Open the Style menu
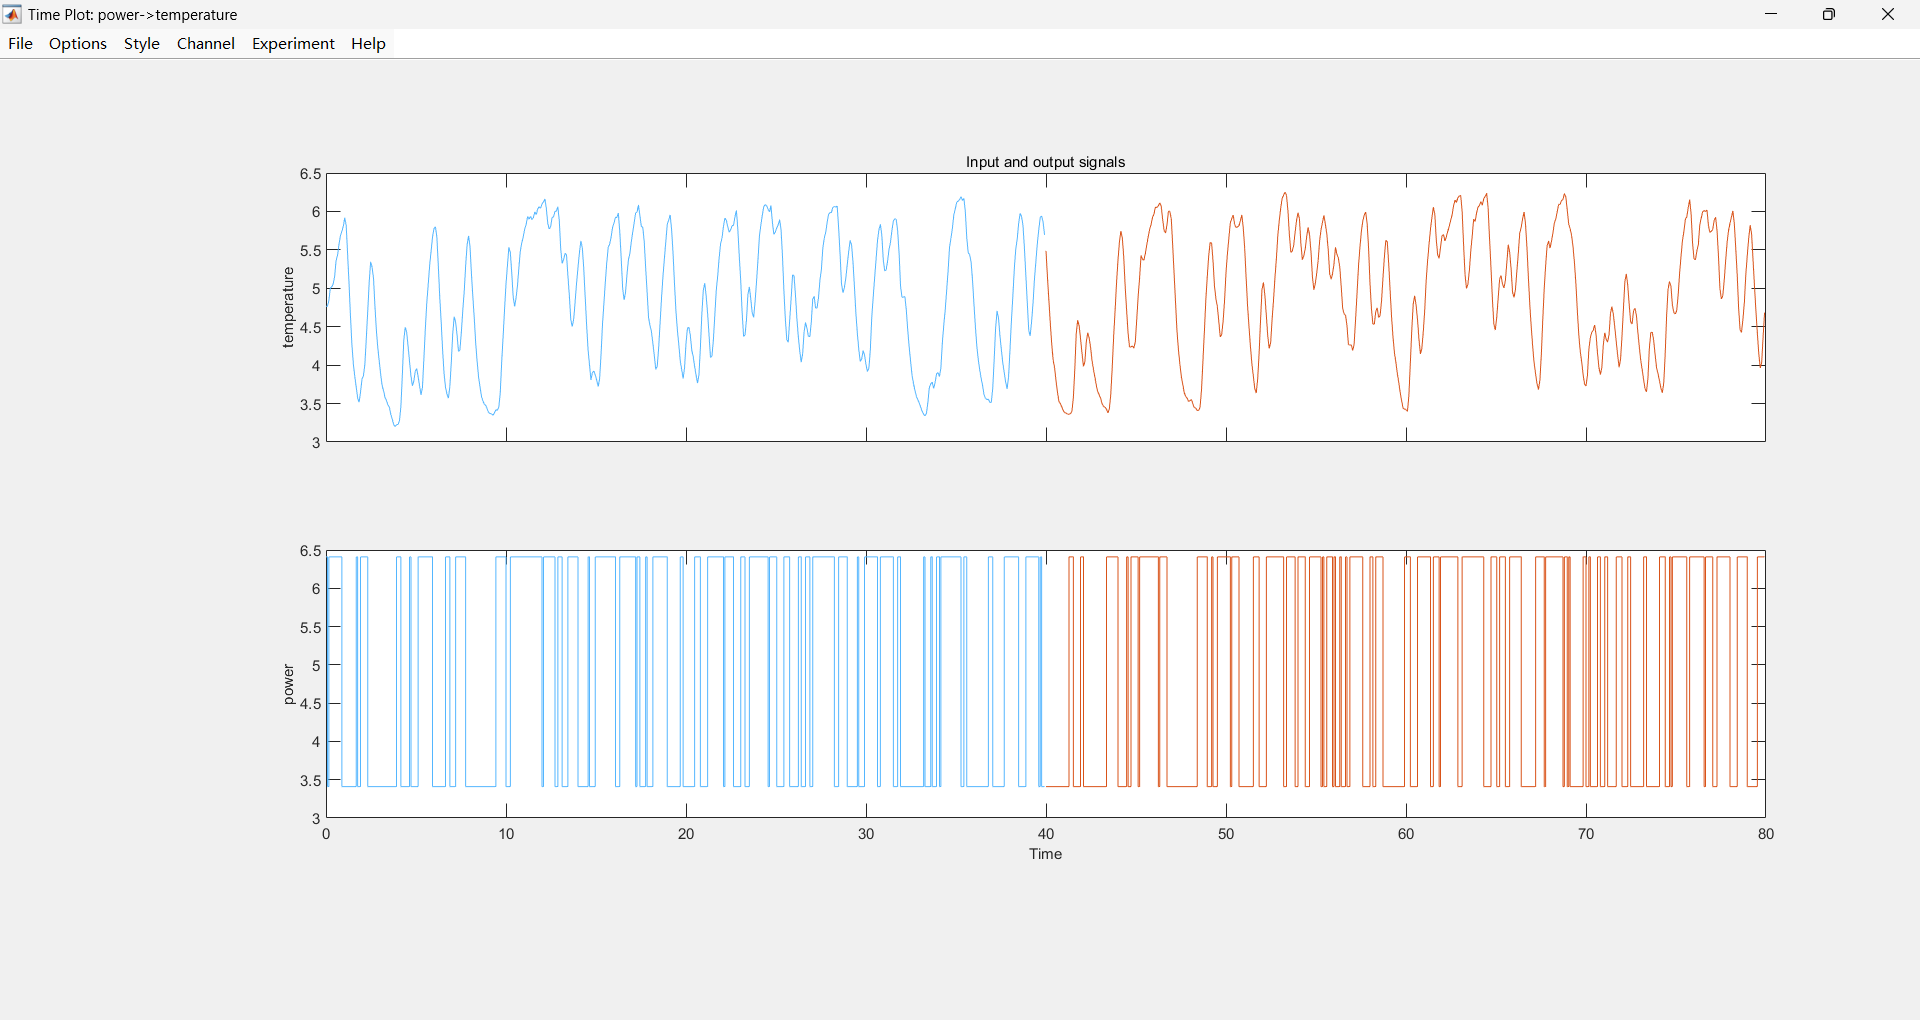 coord(142,44)
